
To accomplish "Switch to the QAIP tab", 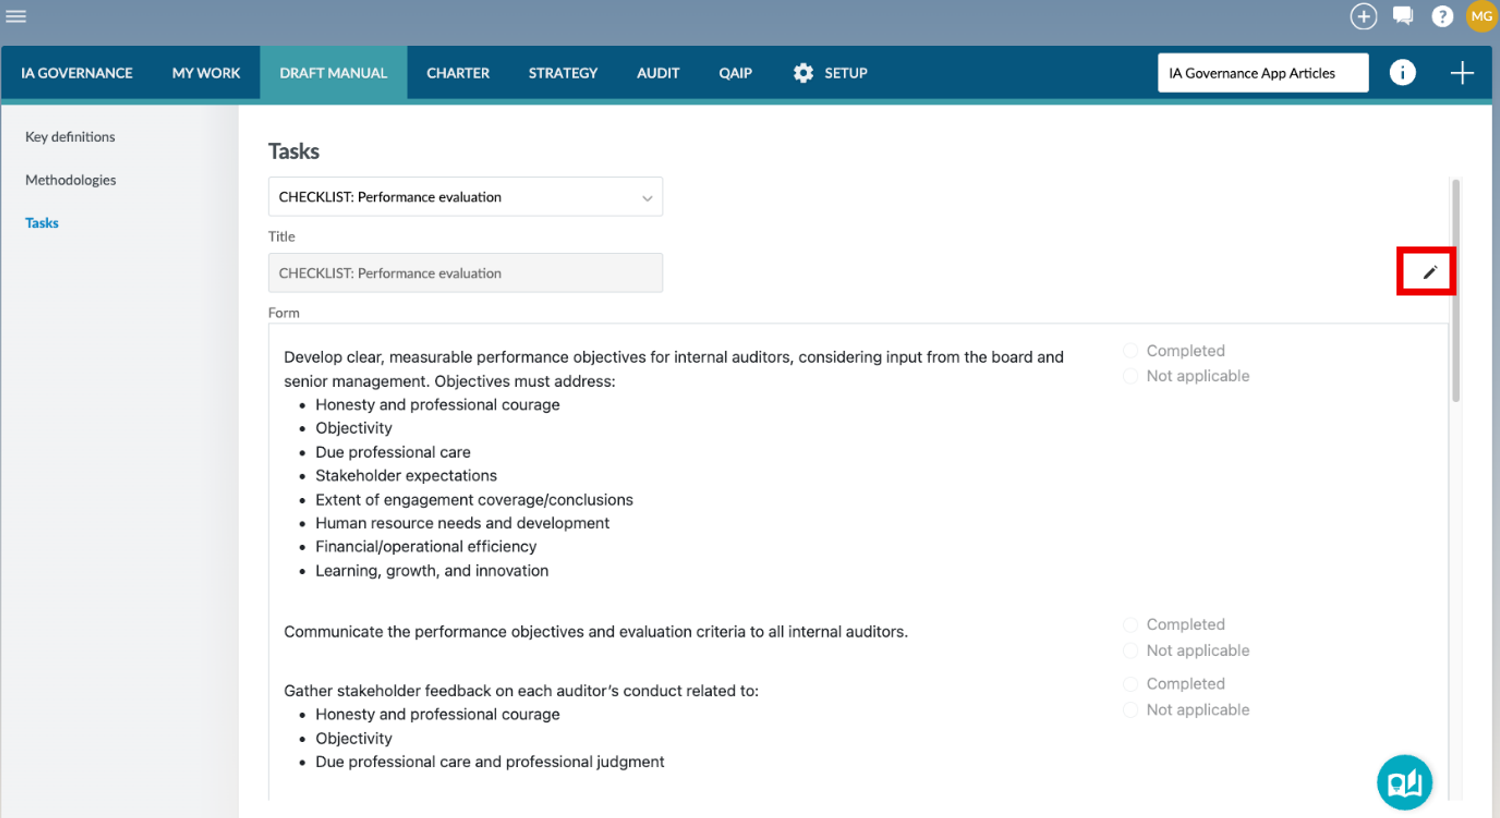I will 735,73.
